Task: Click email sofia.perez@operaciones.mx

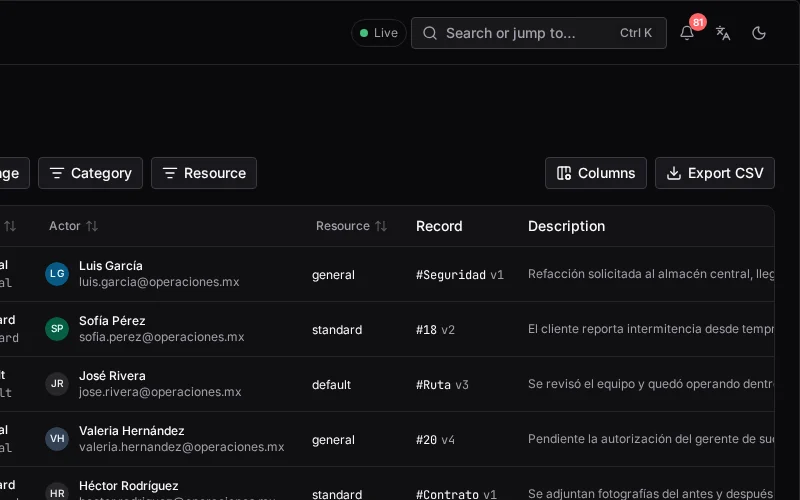Action: click(162, 337)
